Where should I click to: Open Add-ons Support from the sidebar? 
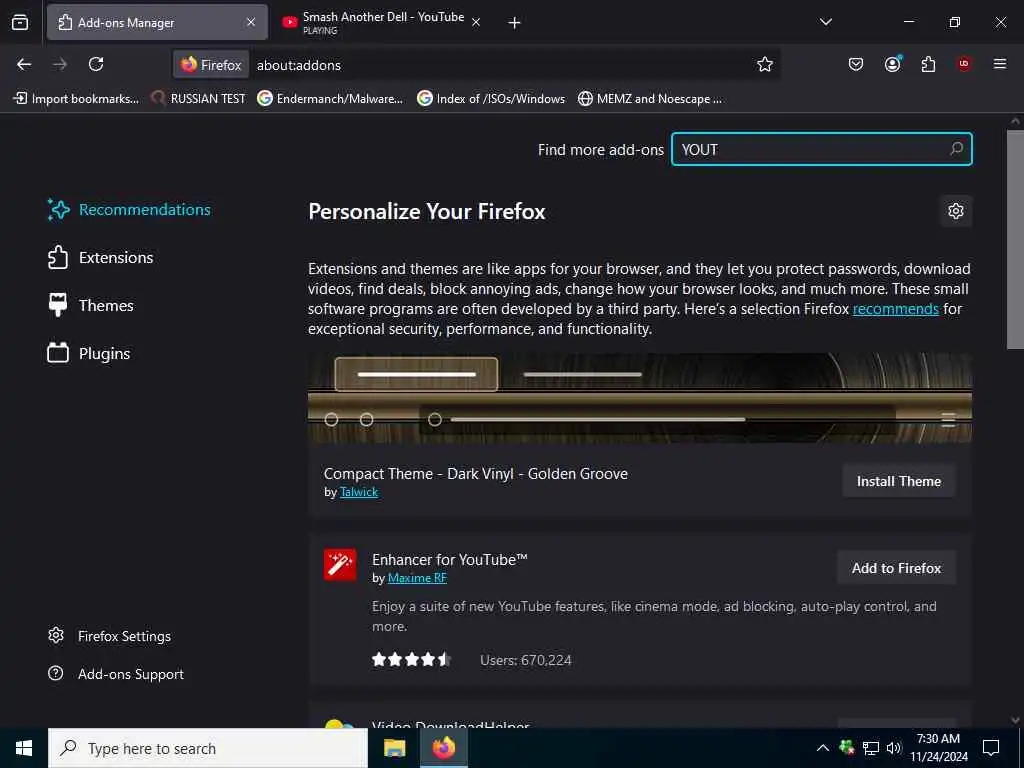click(x=116, y=674)
